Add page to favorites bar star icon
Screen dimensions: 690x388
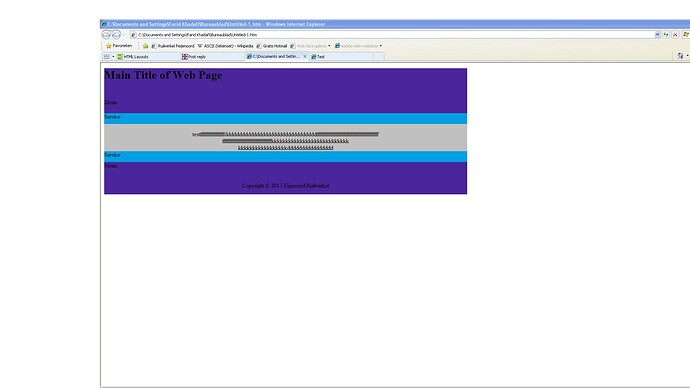coord(145,46)
